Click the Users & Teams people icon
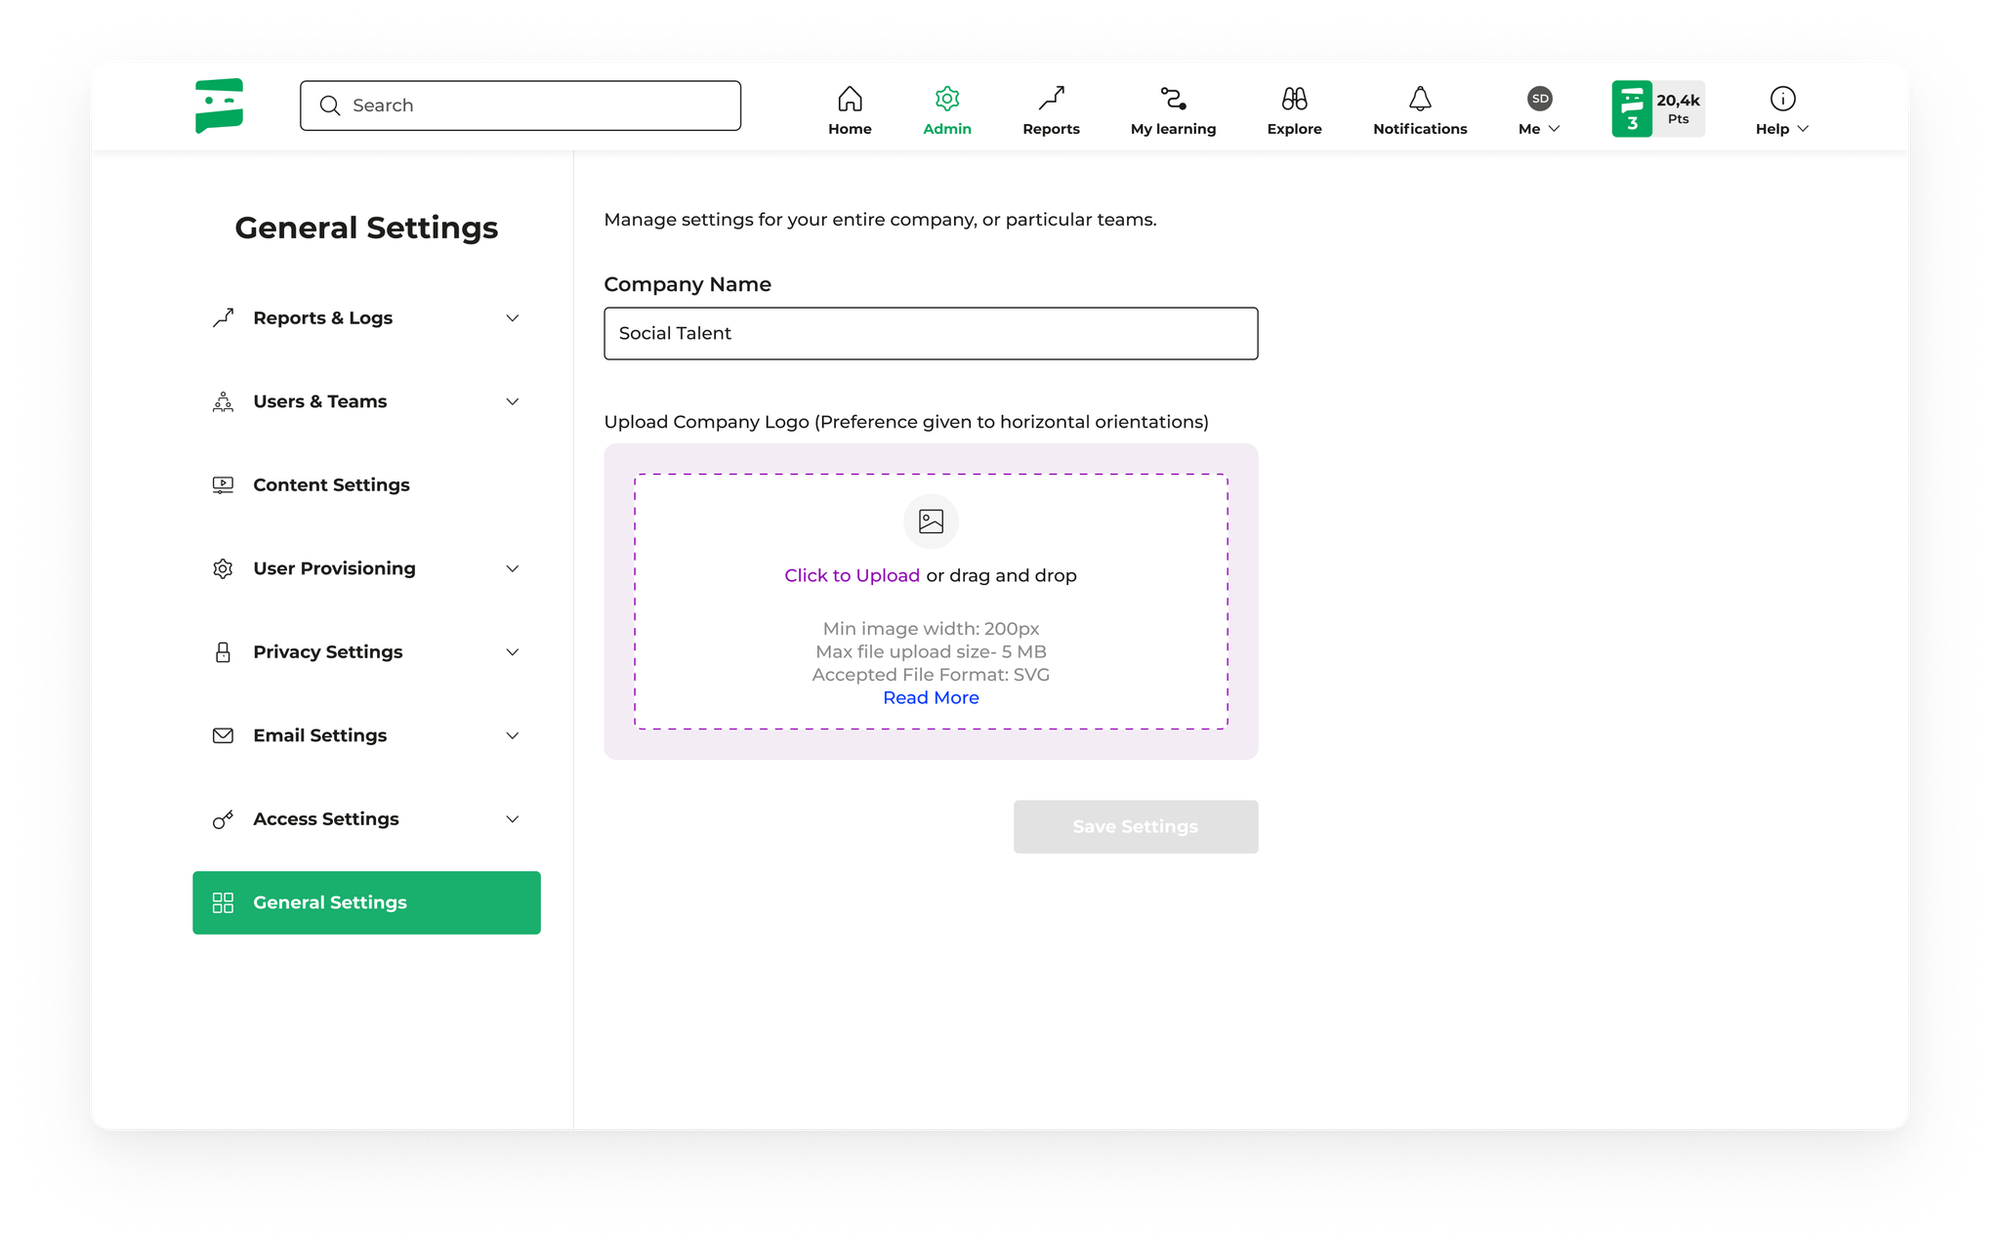2000x1251 pixels. (223, 402)
